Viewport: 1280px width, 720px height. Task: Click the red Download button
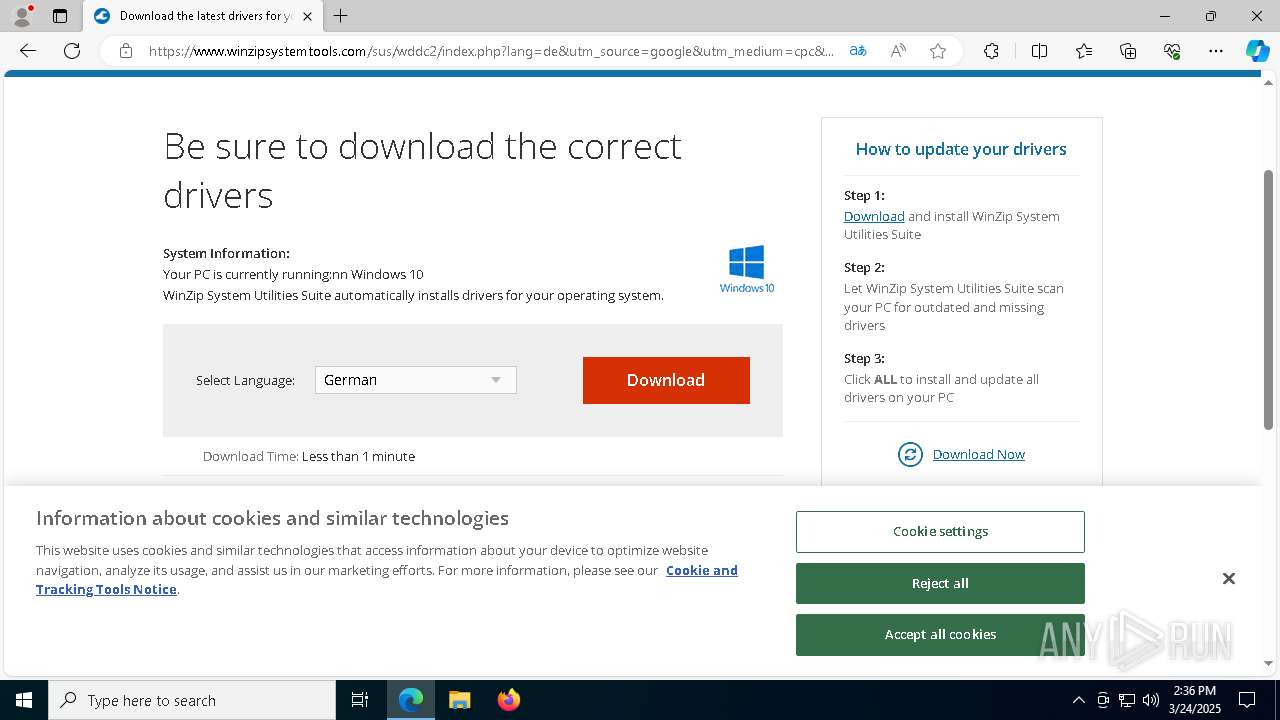coord(666,380)
